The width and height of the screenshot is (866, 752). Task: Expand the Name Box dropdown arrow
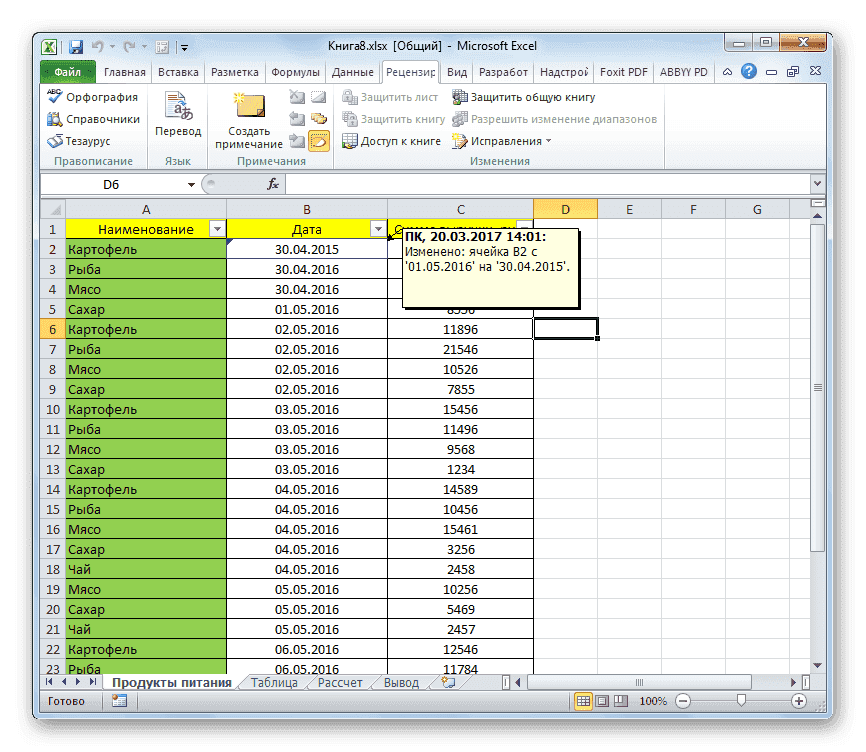pos(191,185)
